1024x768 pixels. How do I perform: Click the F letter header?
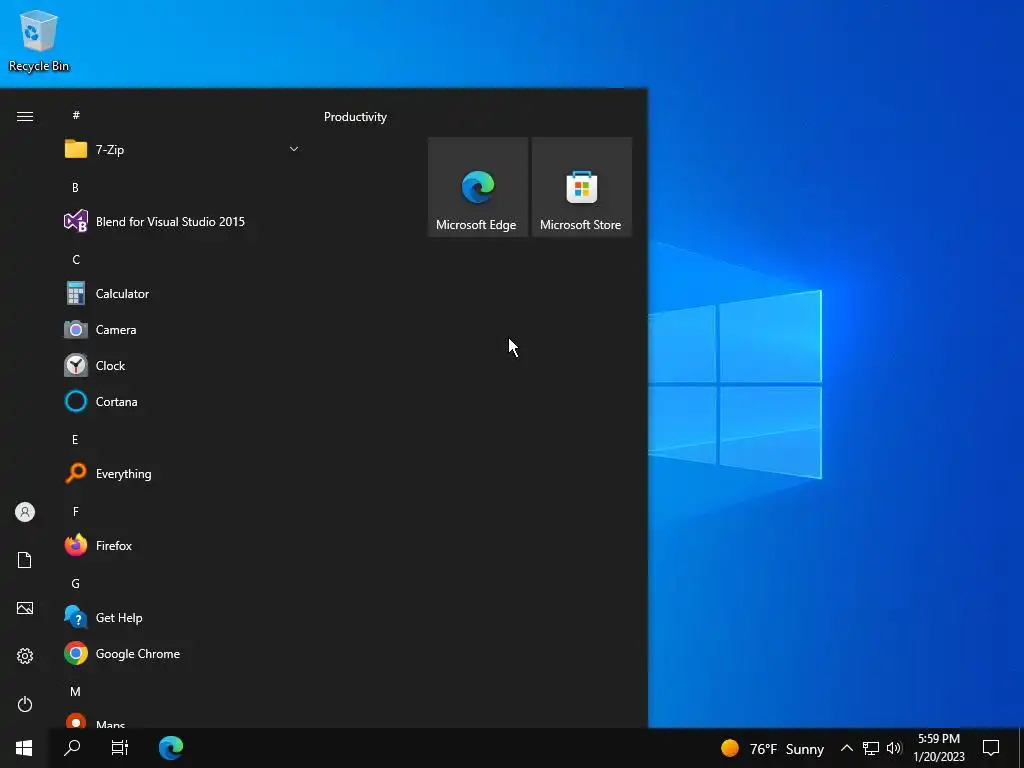coord(76,511)
